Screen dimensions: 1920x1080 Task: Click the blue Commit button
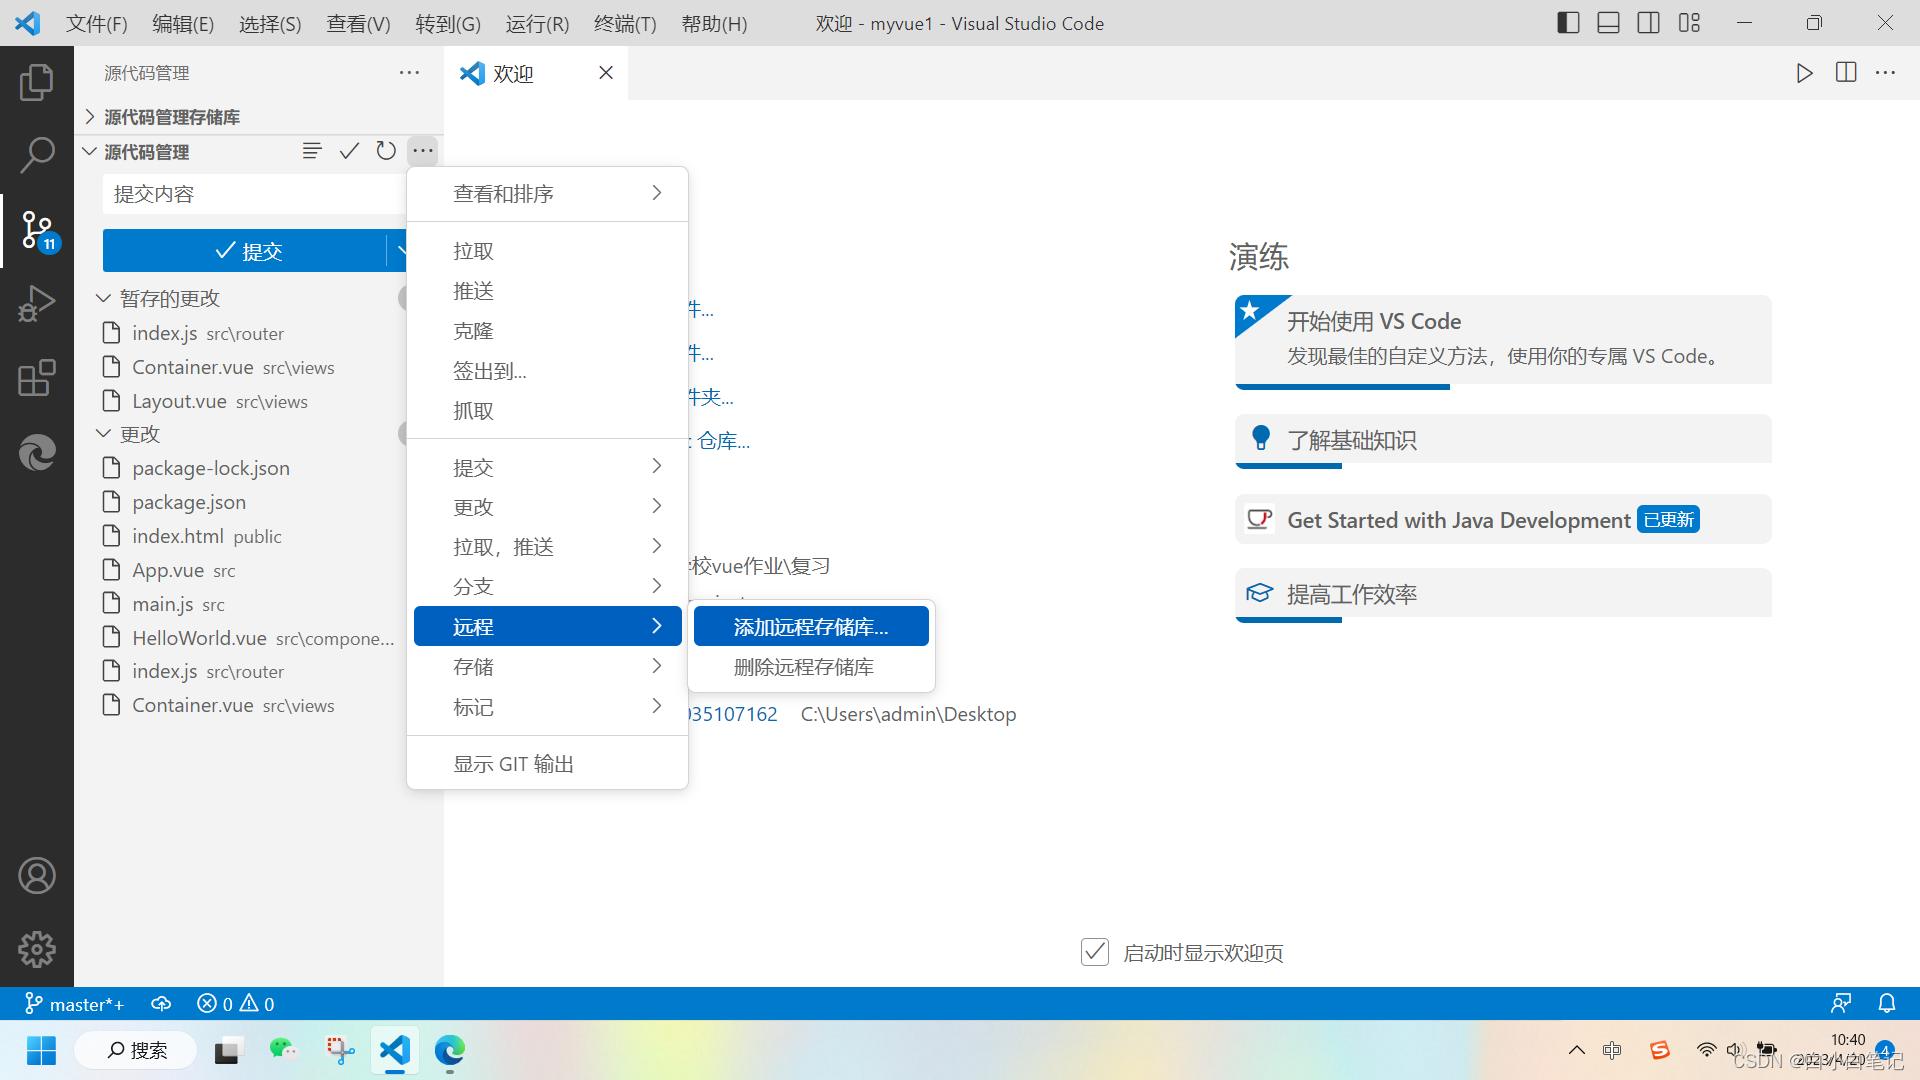pyautogui.click(x=244, y=251)
